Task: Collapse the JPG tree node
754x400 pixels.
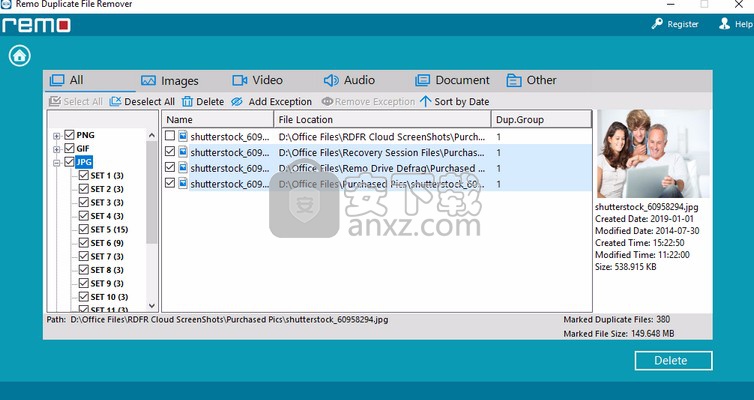Action: click(57, 163)
